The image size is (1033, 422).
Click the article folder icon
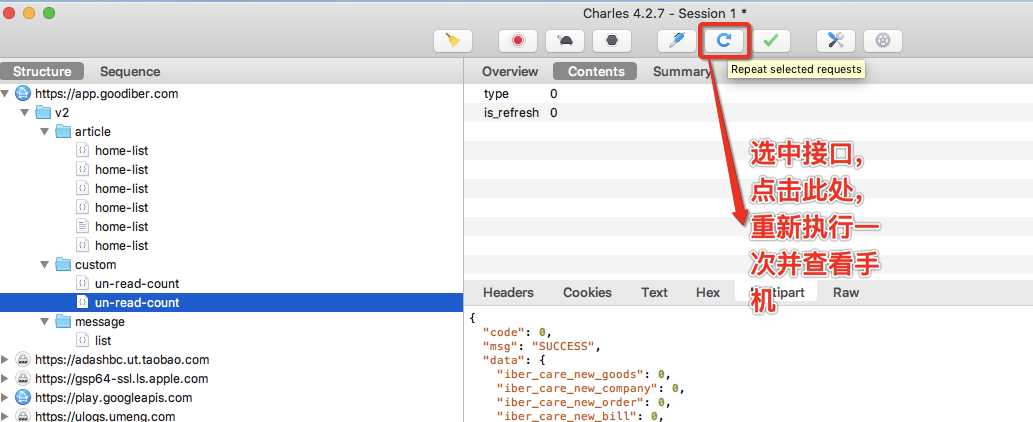(x=63, y=132)
